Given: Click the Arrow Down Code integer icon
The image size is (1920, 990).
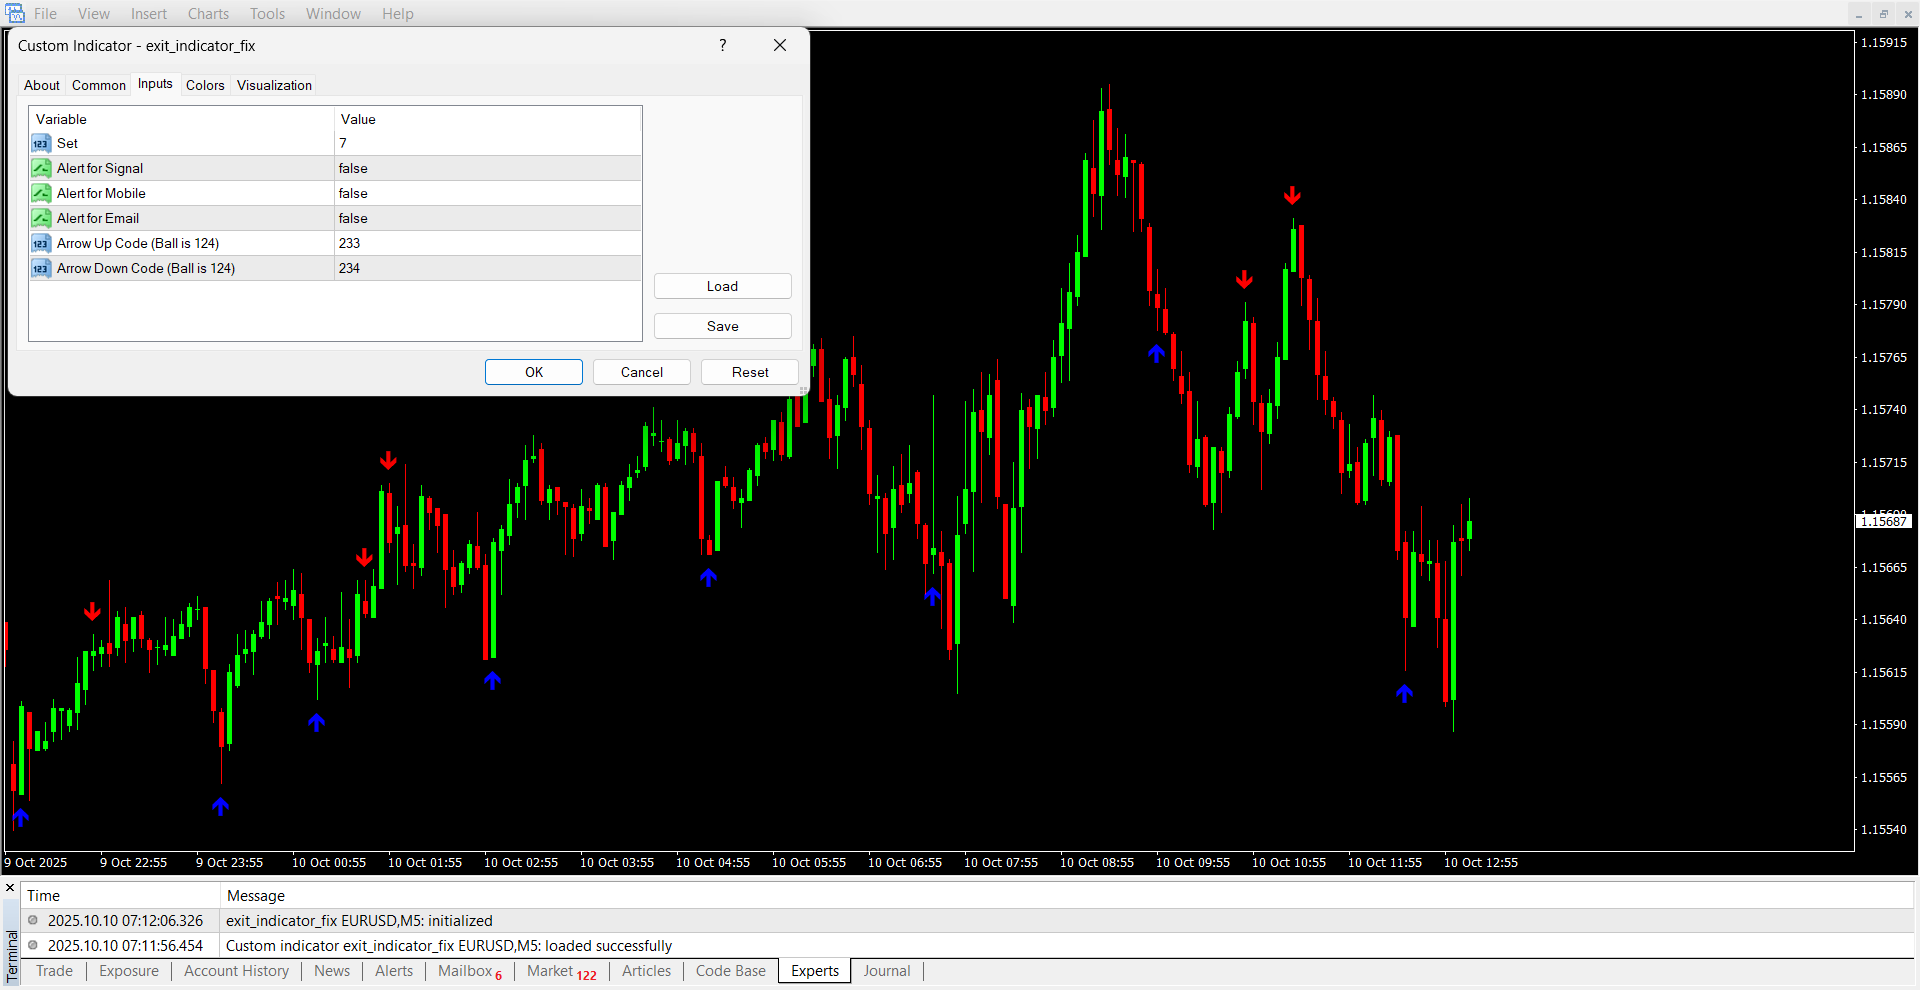Looking at the screenshot, I should [41, 269].
